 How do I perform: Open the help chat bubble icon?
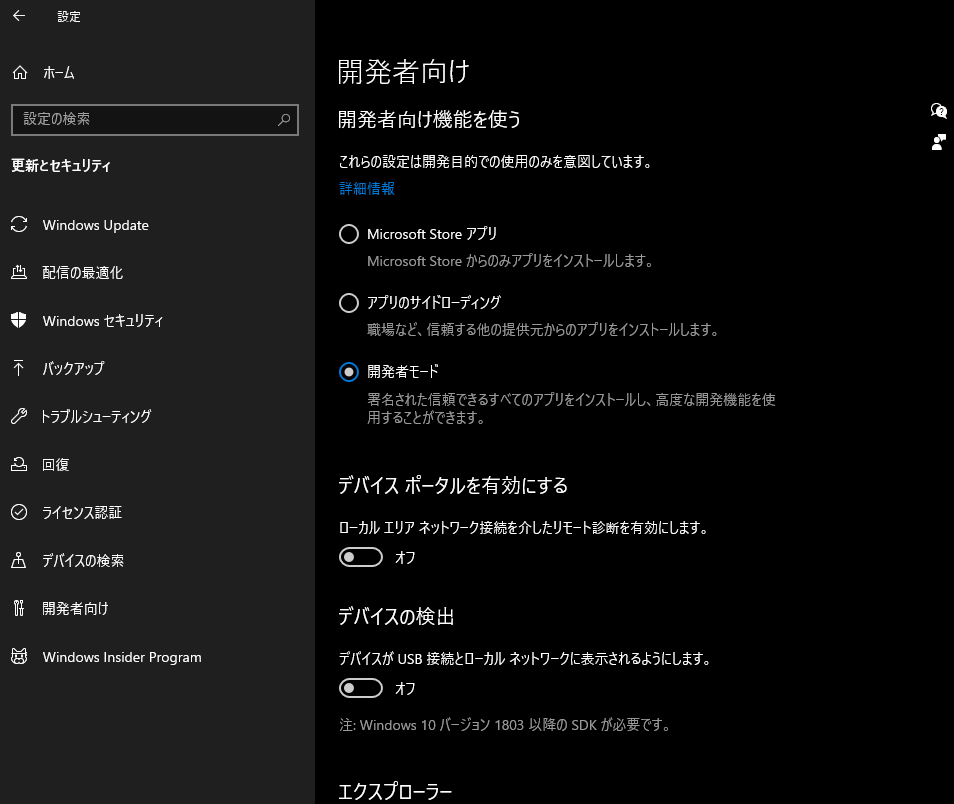(938, 111)
